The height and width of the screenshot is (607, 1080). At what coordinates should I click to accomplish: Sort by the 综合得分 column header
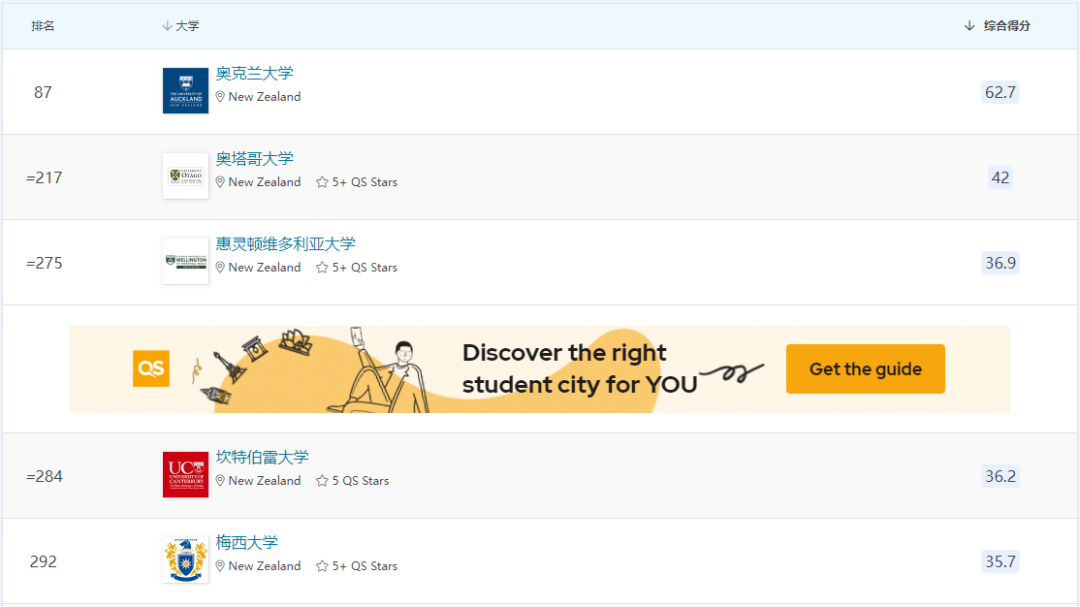click(x=997, y=26)
